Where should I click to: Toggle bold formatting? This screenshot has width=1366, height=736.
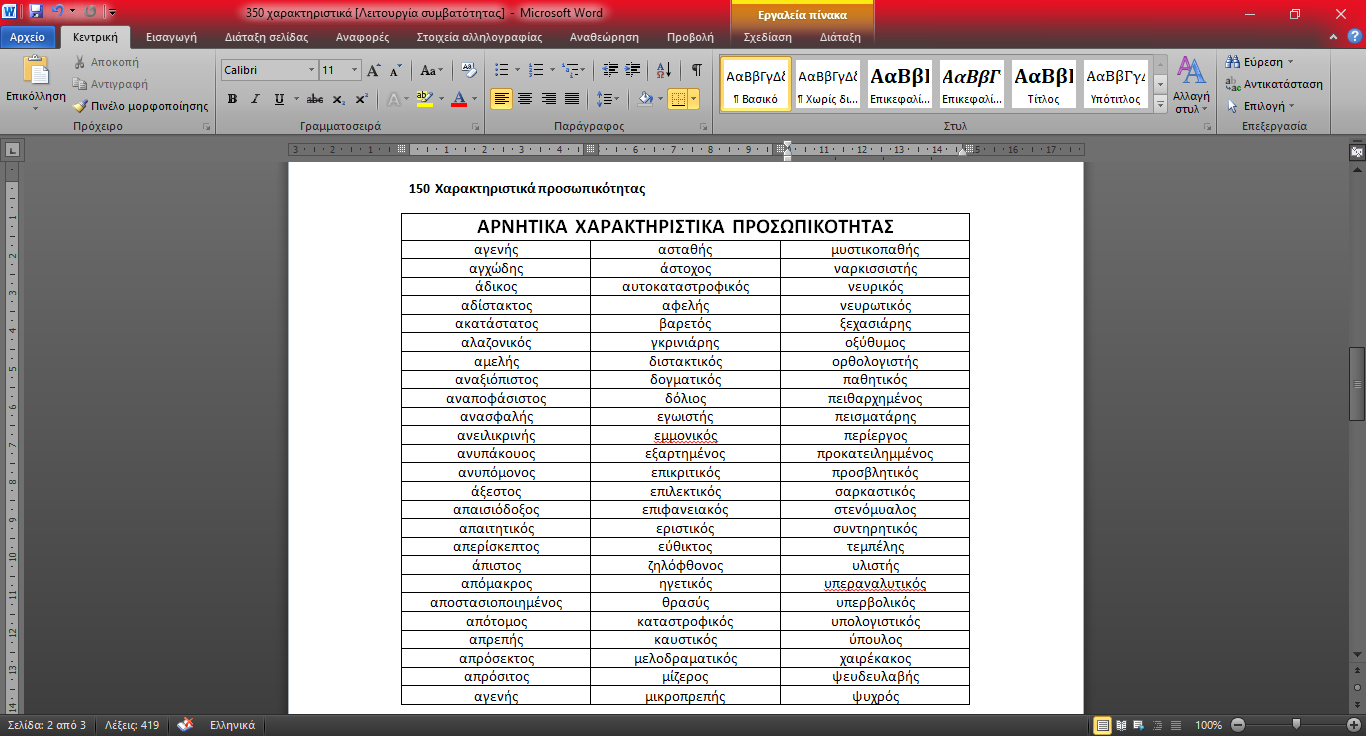click(232, 99)
